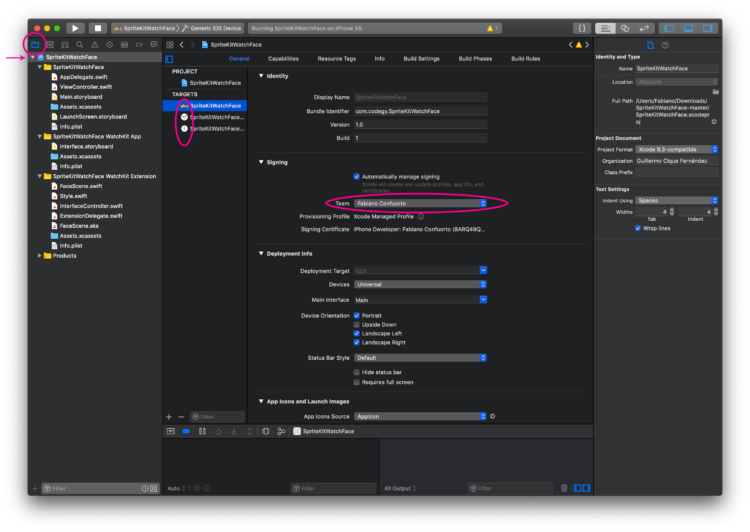Show the Standard editor
Image resolution: width=750 pixels, height=532 pixels.
click(605, 28)
